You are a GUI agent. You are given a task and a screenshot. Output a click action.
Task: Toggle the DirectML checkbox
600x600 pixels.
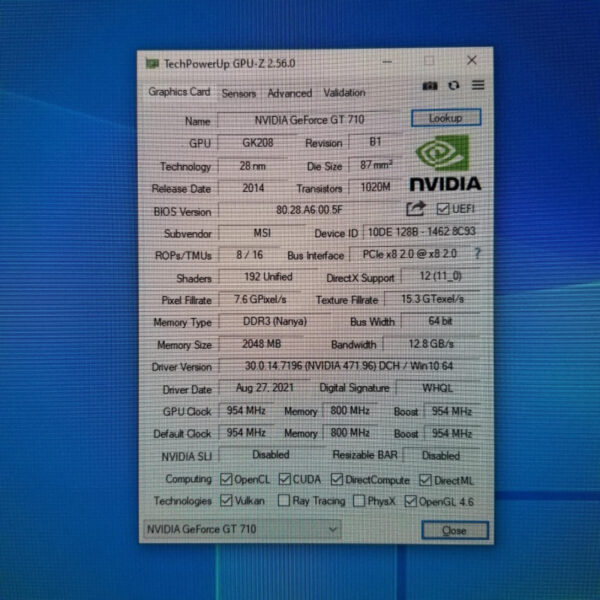tap(425, 480)
